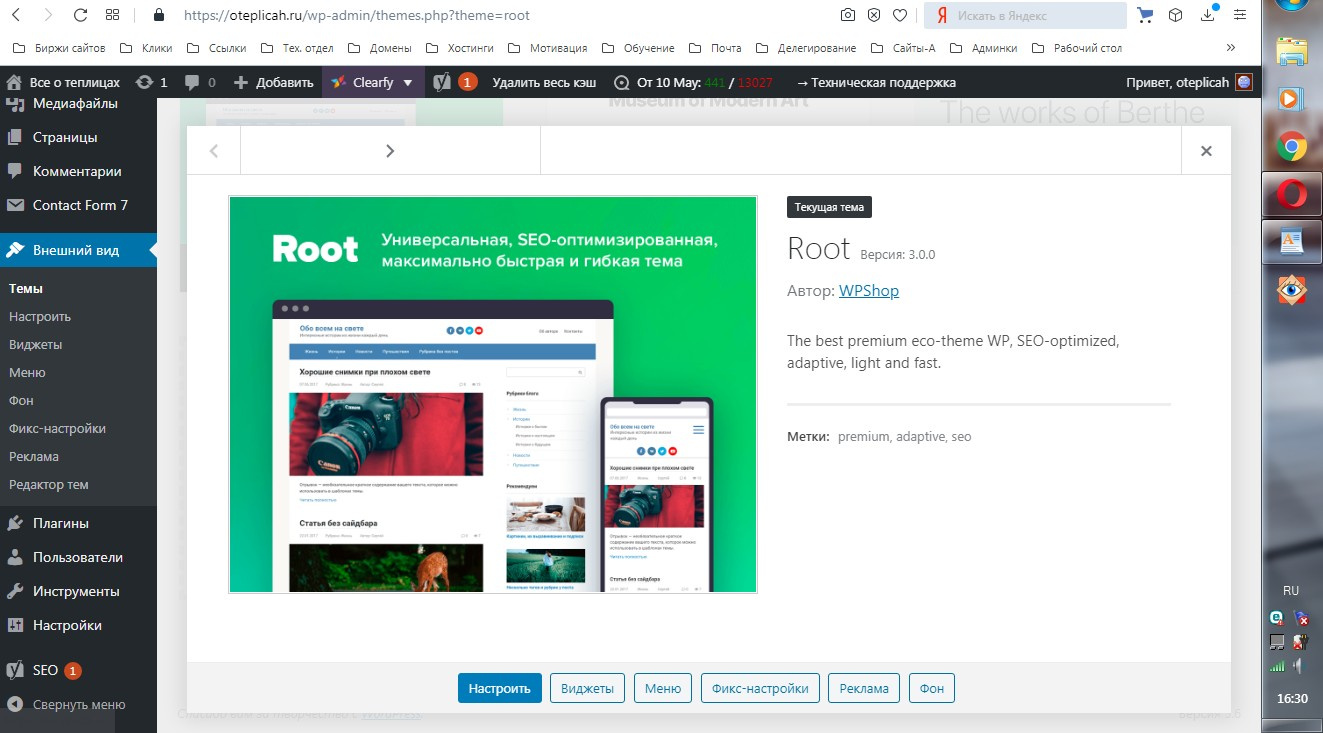Screen dimensions: 1323x733
Task: Open the Техническая поддержка link
Action: tap(876, 82)
